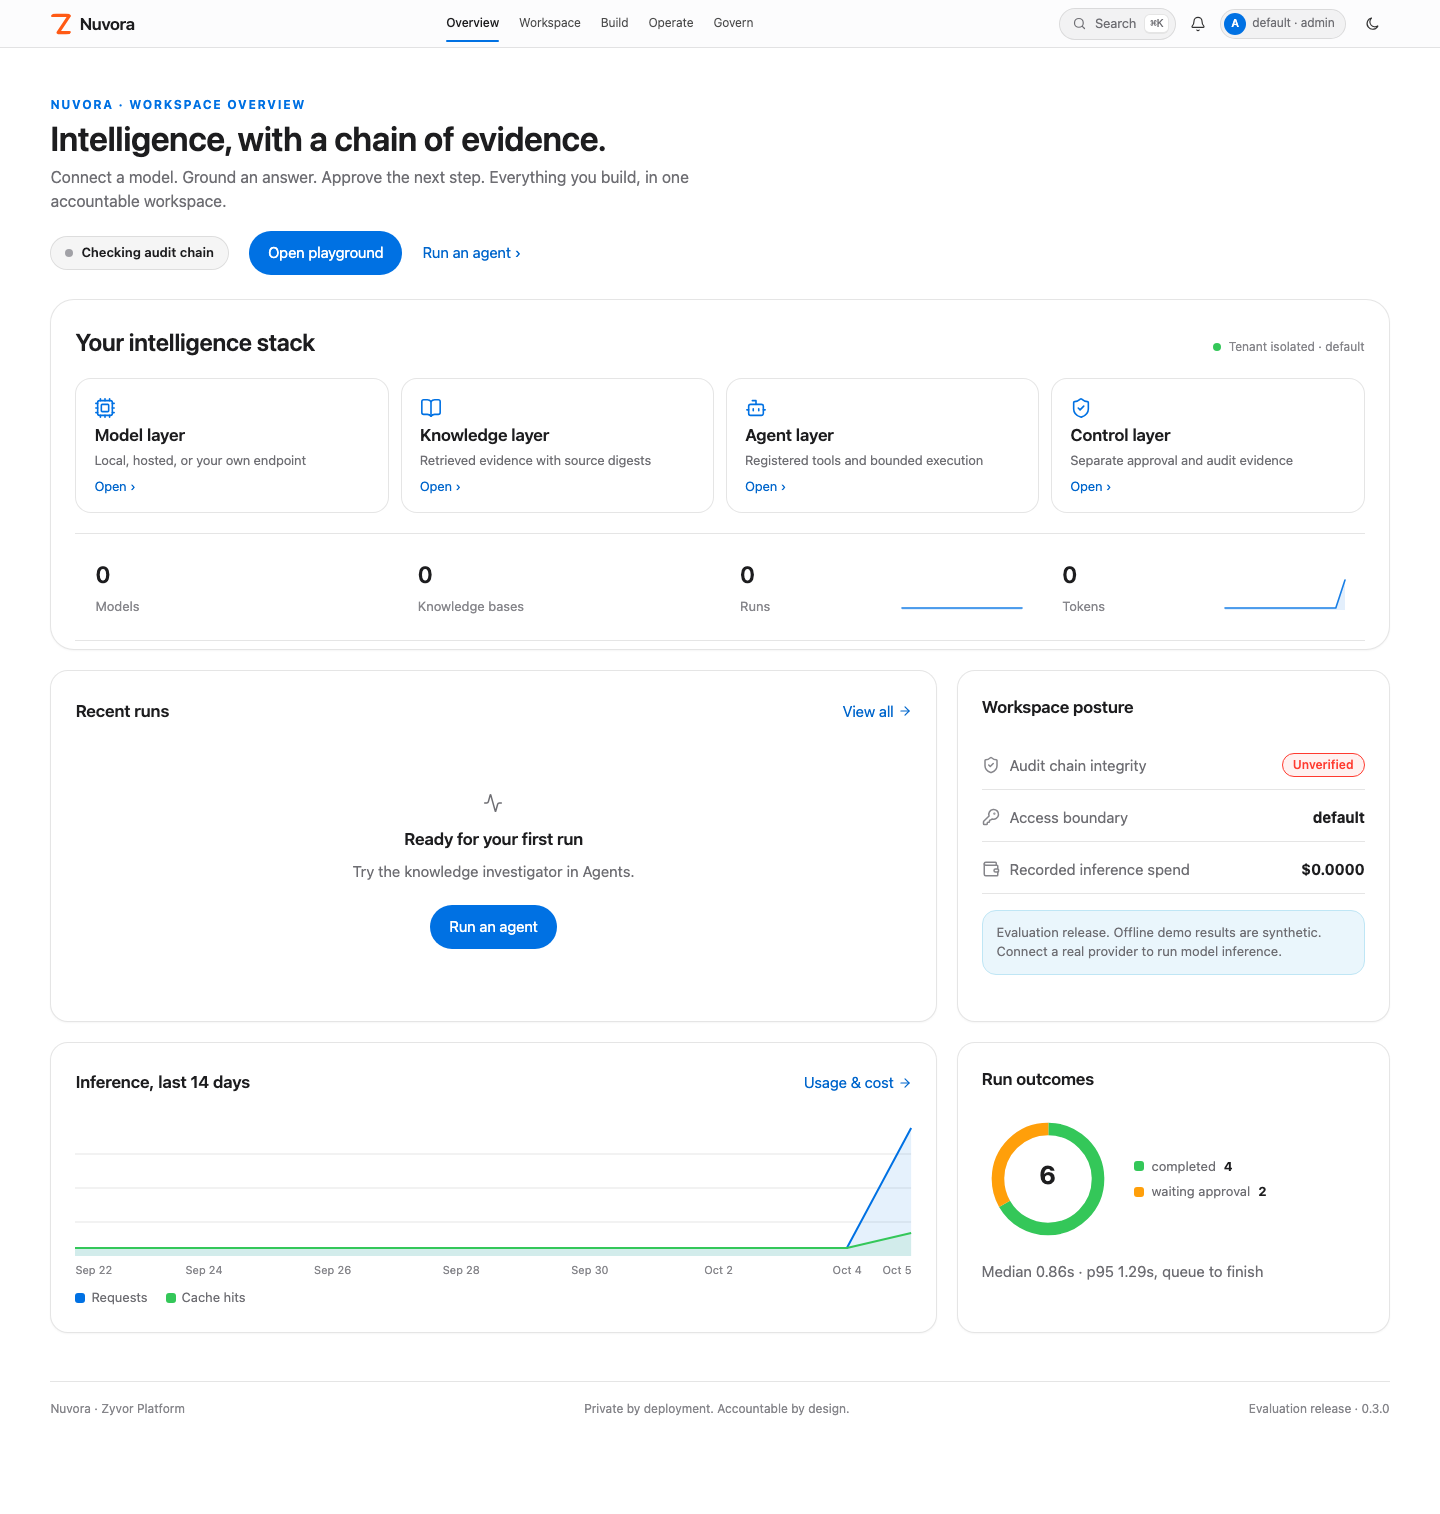Click the Model layer chip icon
The height and width of the screenshot is (1514, 1440).
pos(105,408)
